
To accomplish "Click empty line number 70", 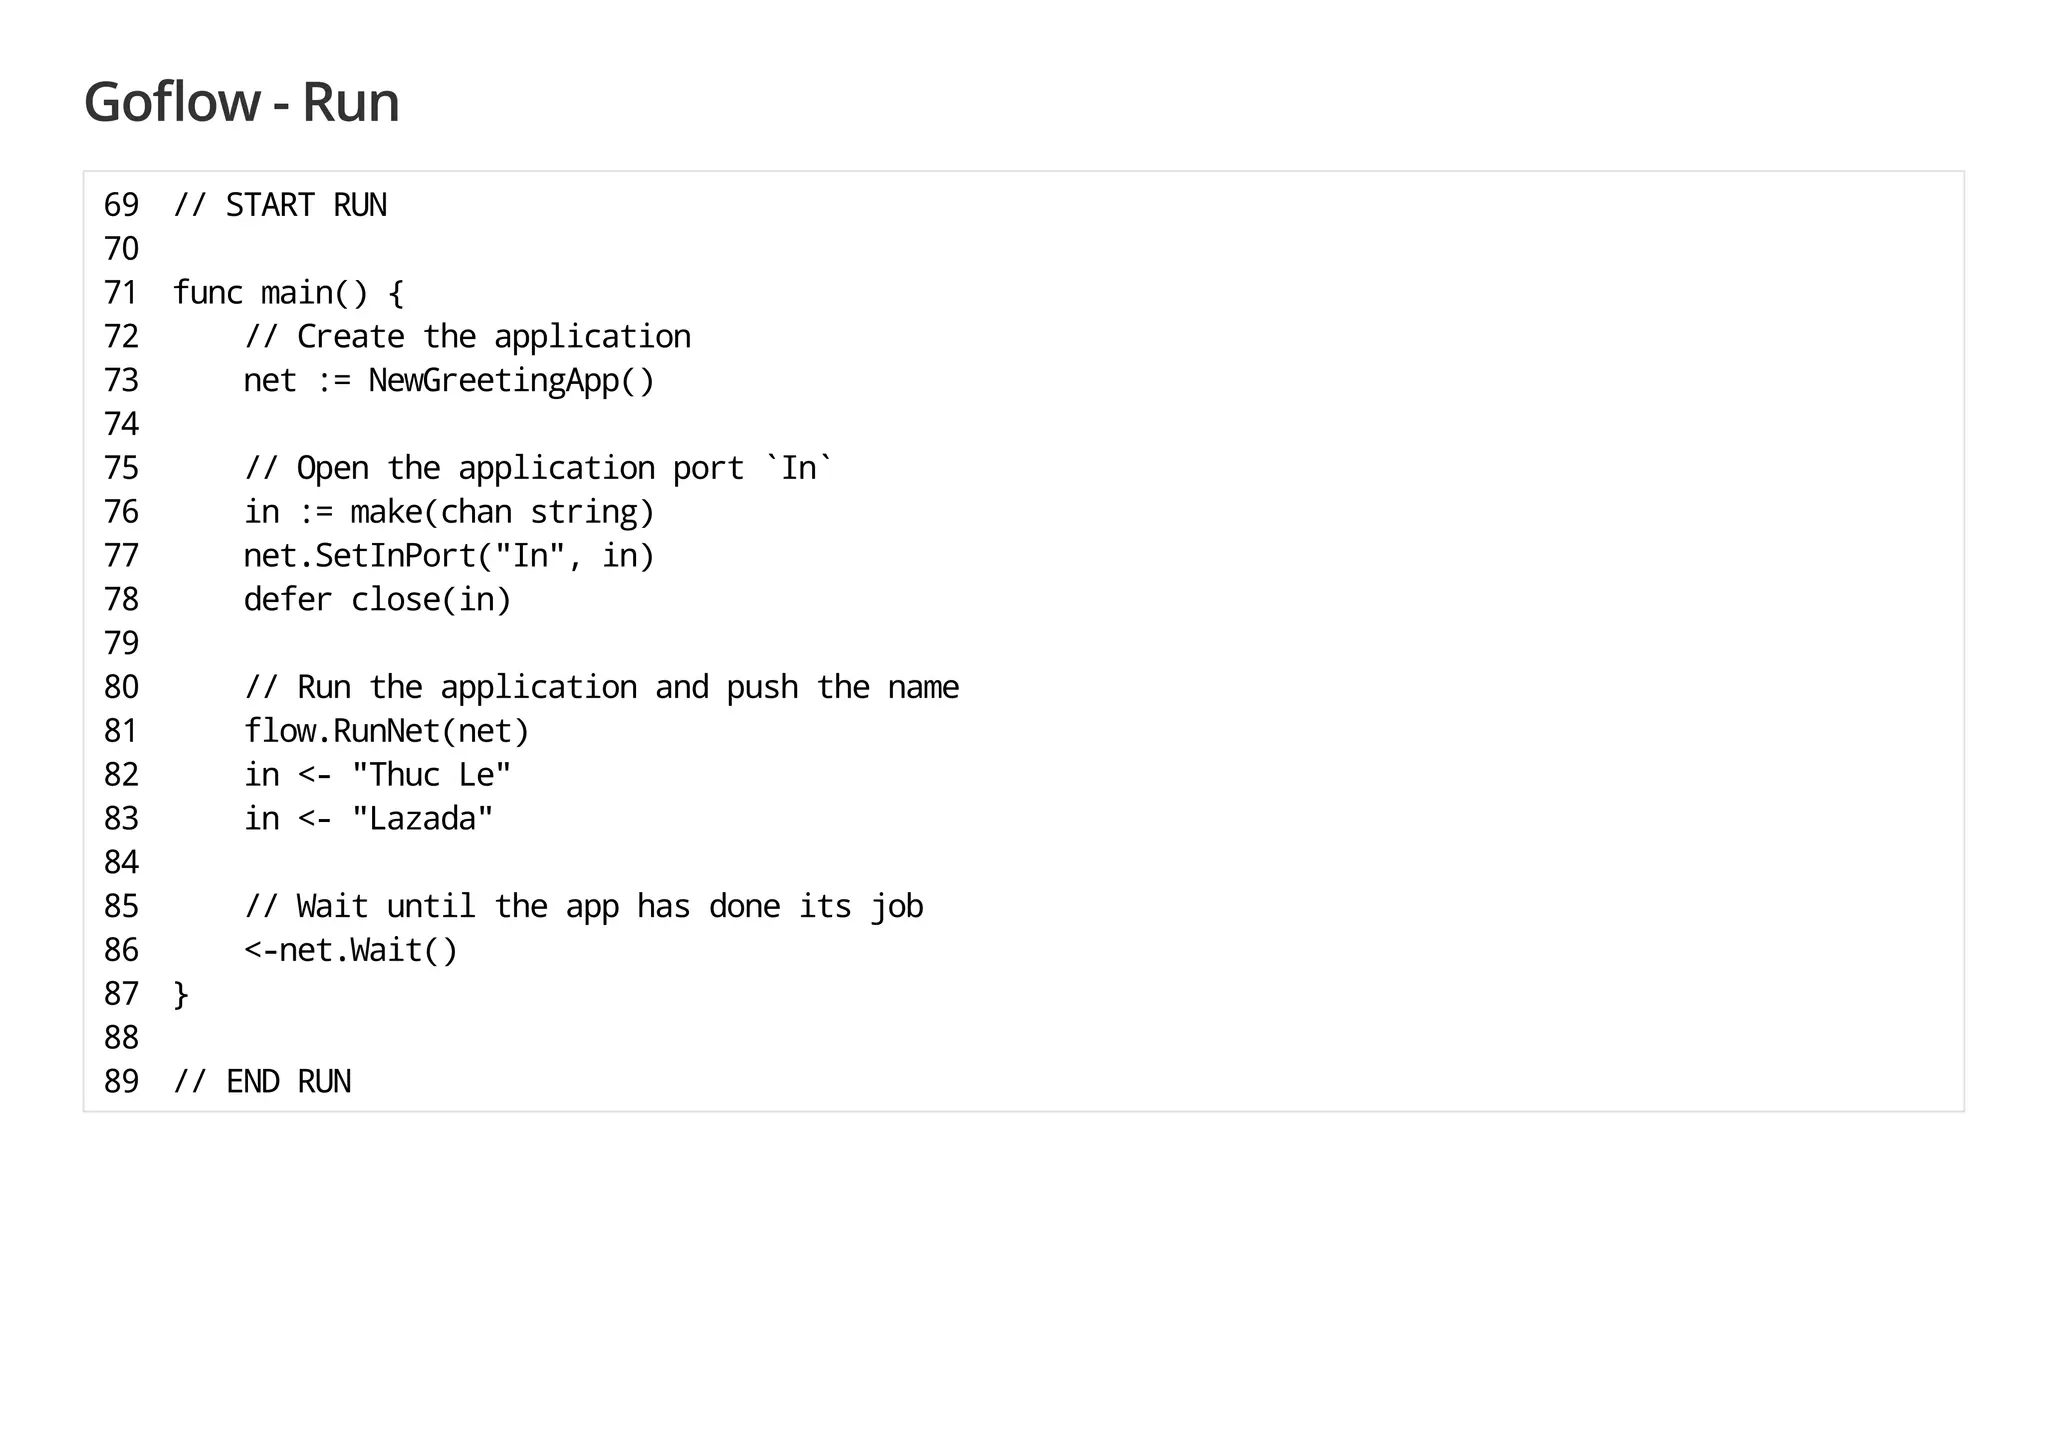I will tap(121, 249).
